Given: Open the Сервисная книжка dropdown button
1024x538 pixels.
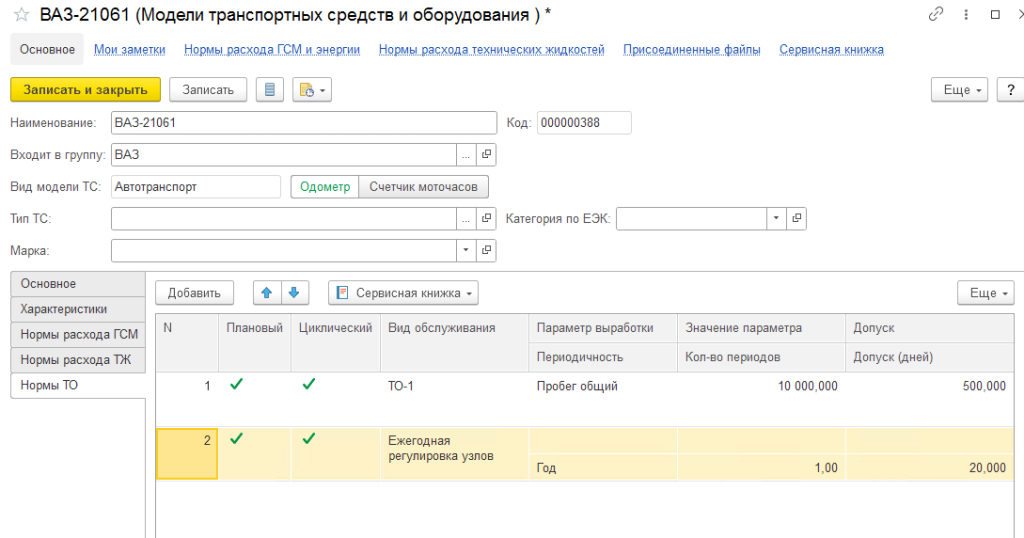Looking at the screenshot, I should pos(403,293).
